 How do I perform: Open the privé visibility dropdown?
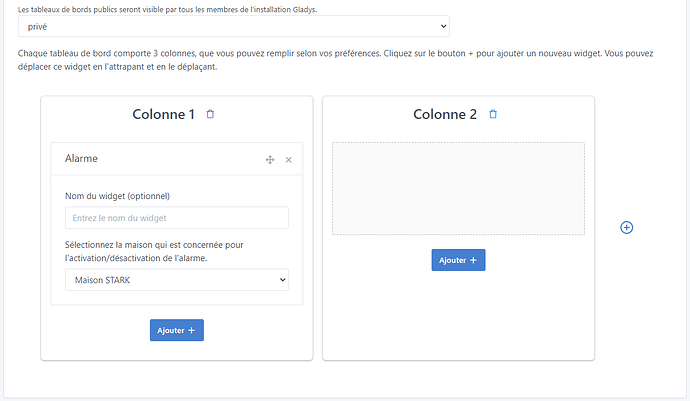(233, 27)
